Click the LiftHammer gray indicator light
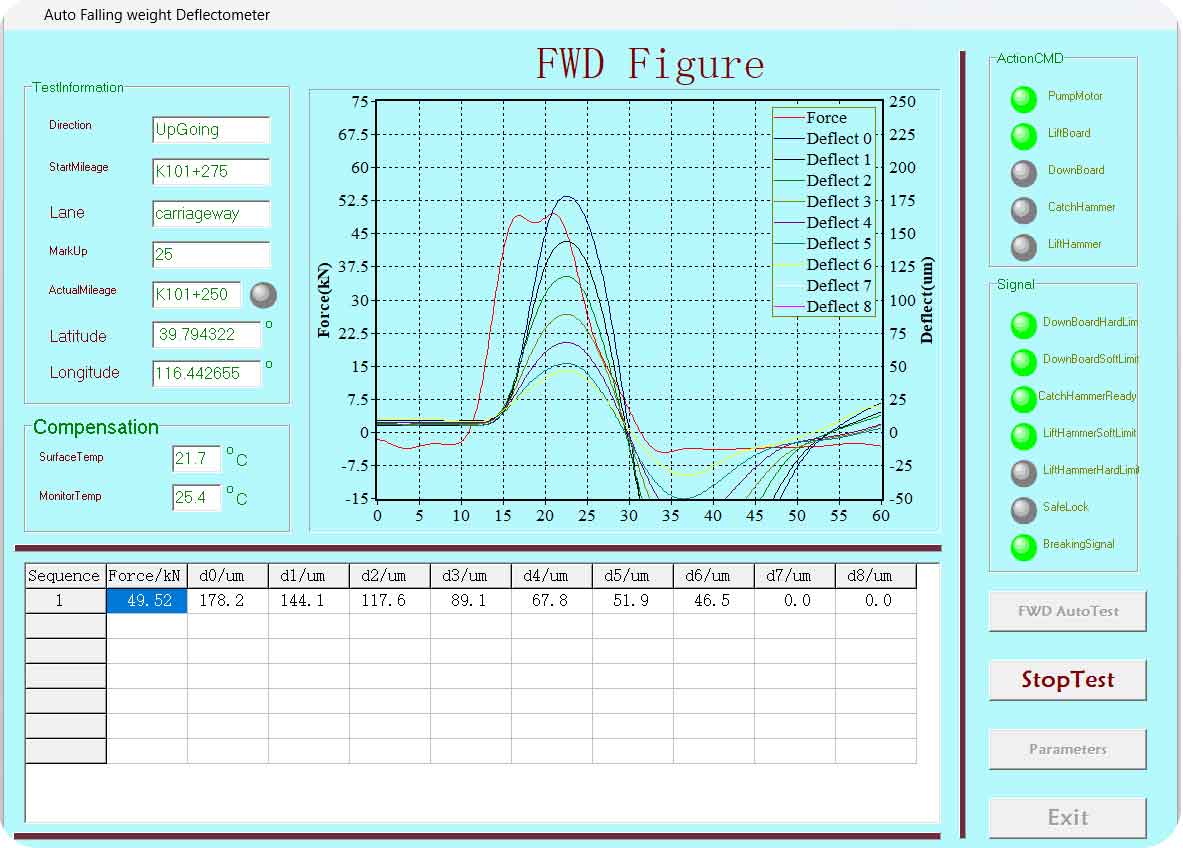 (x=1023, y=247)
